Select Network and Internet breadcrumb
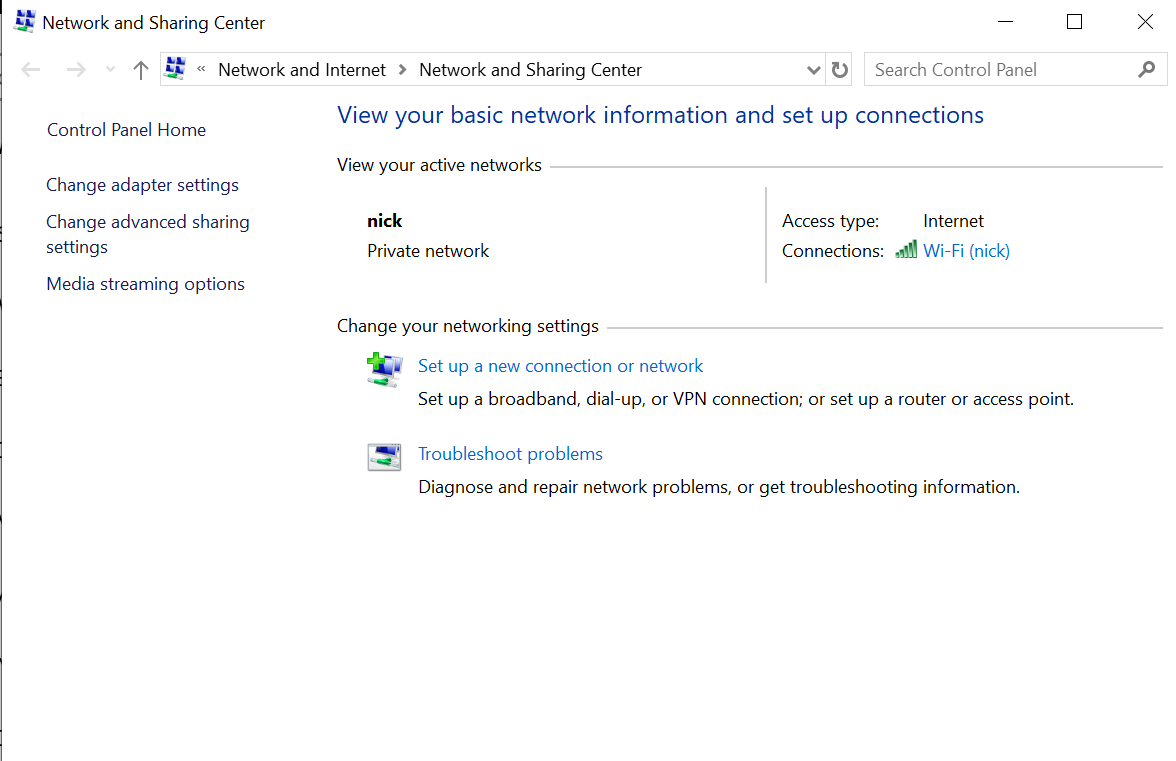1176x761 pixels. coord(302,70)
